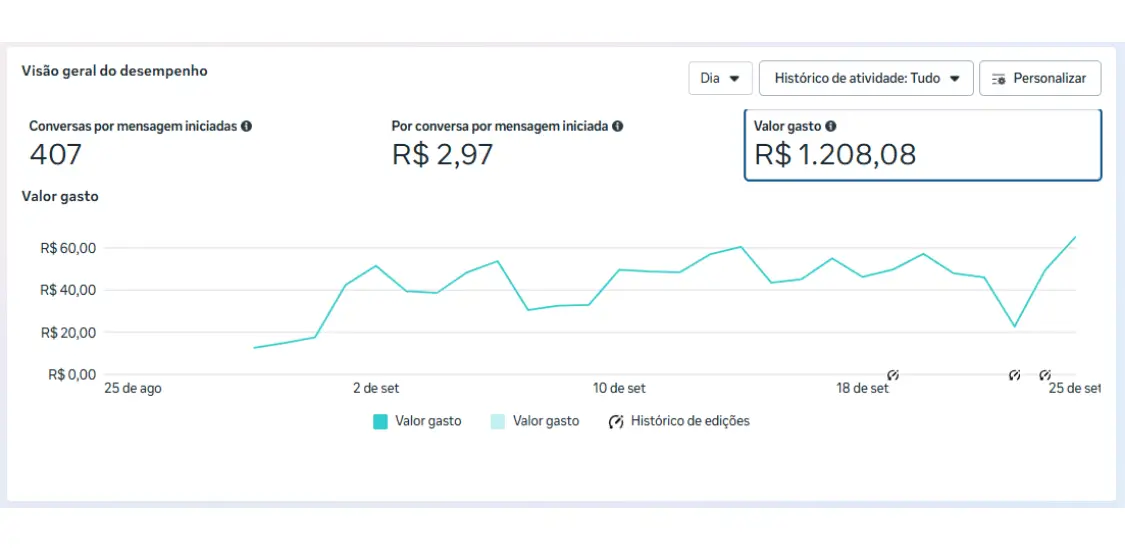Click the 407 conversations value
The height and width of the screenshot is (550, 1125).
click(56, 155)
